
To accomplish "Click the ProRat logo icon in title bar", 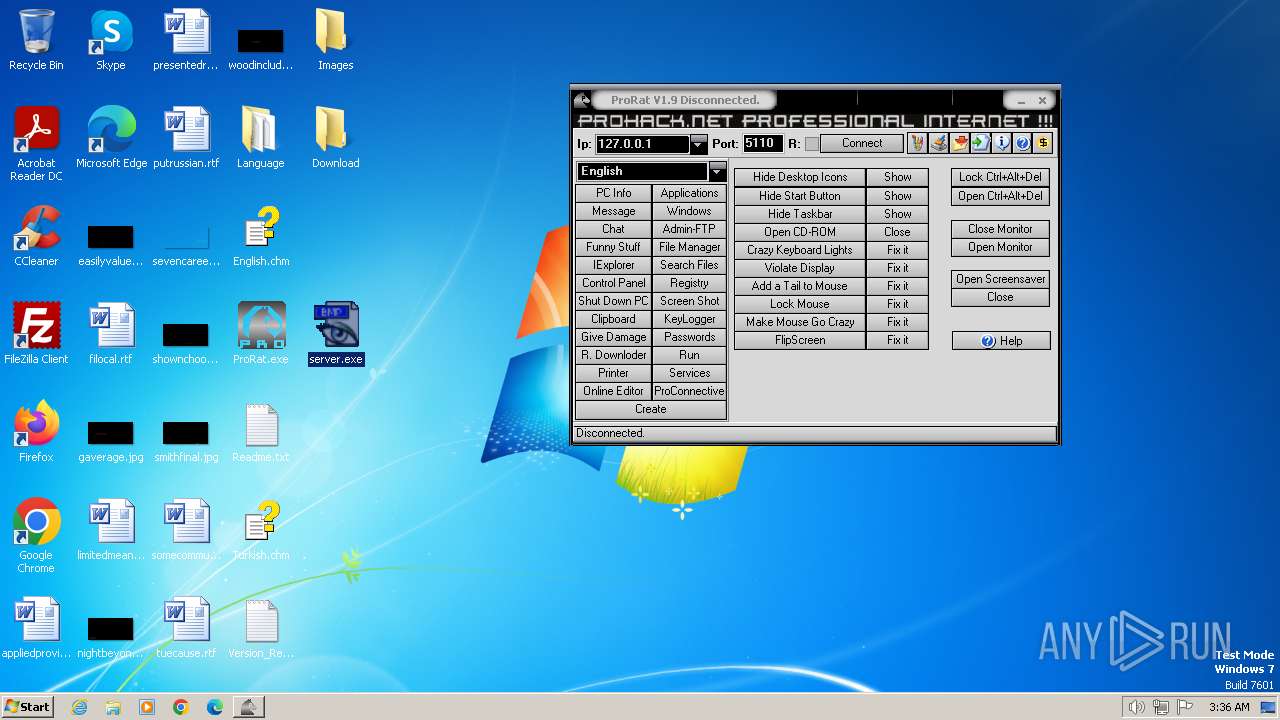I will click(x=582, y=100).
